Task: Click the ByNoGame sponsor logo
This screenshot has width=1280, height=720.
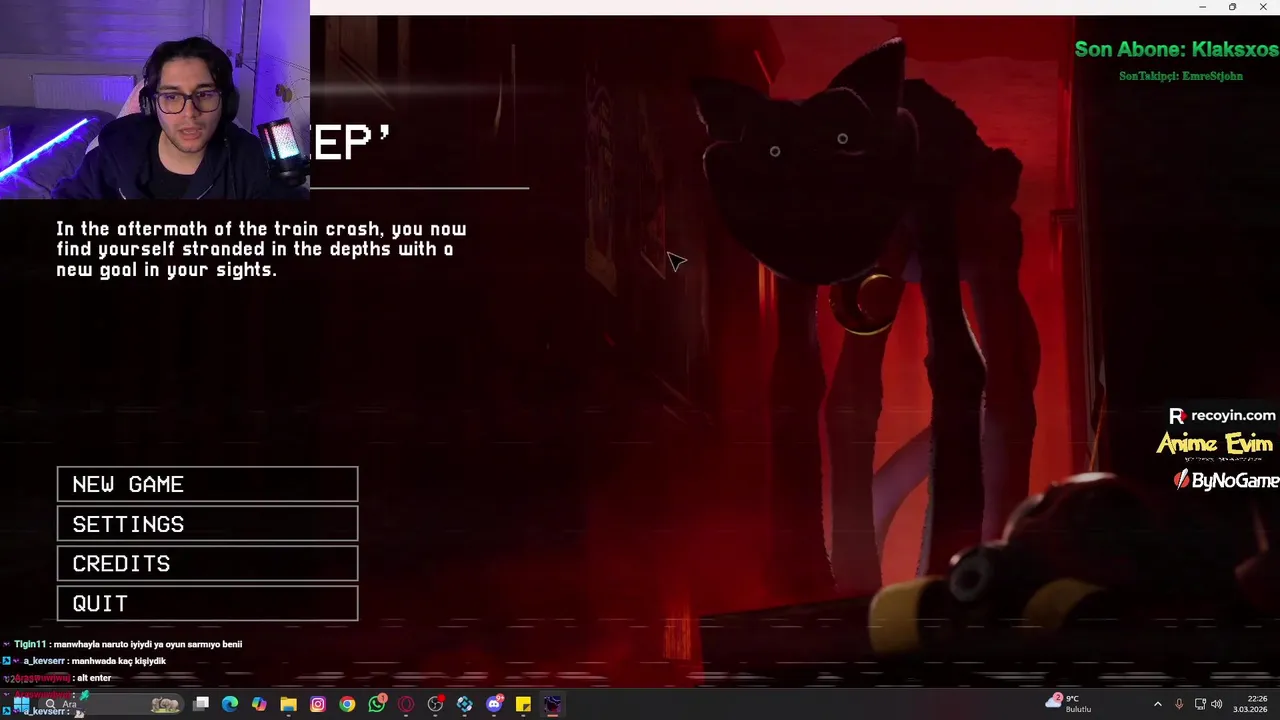Action: (x=1226, y=481)
